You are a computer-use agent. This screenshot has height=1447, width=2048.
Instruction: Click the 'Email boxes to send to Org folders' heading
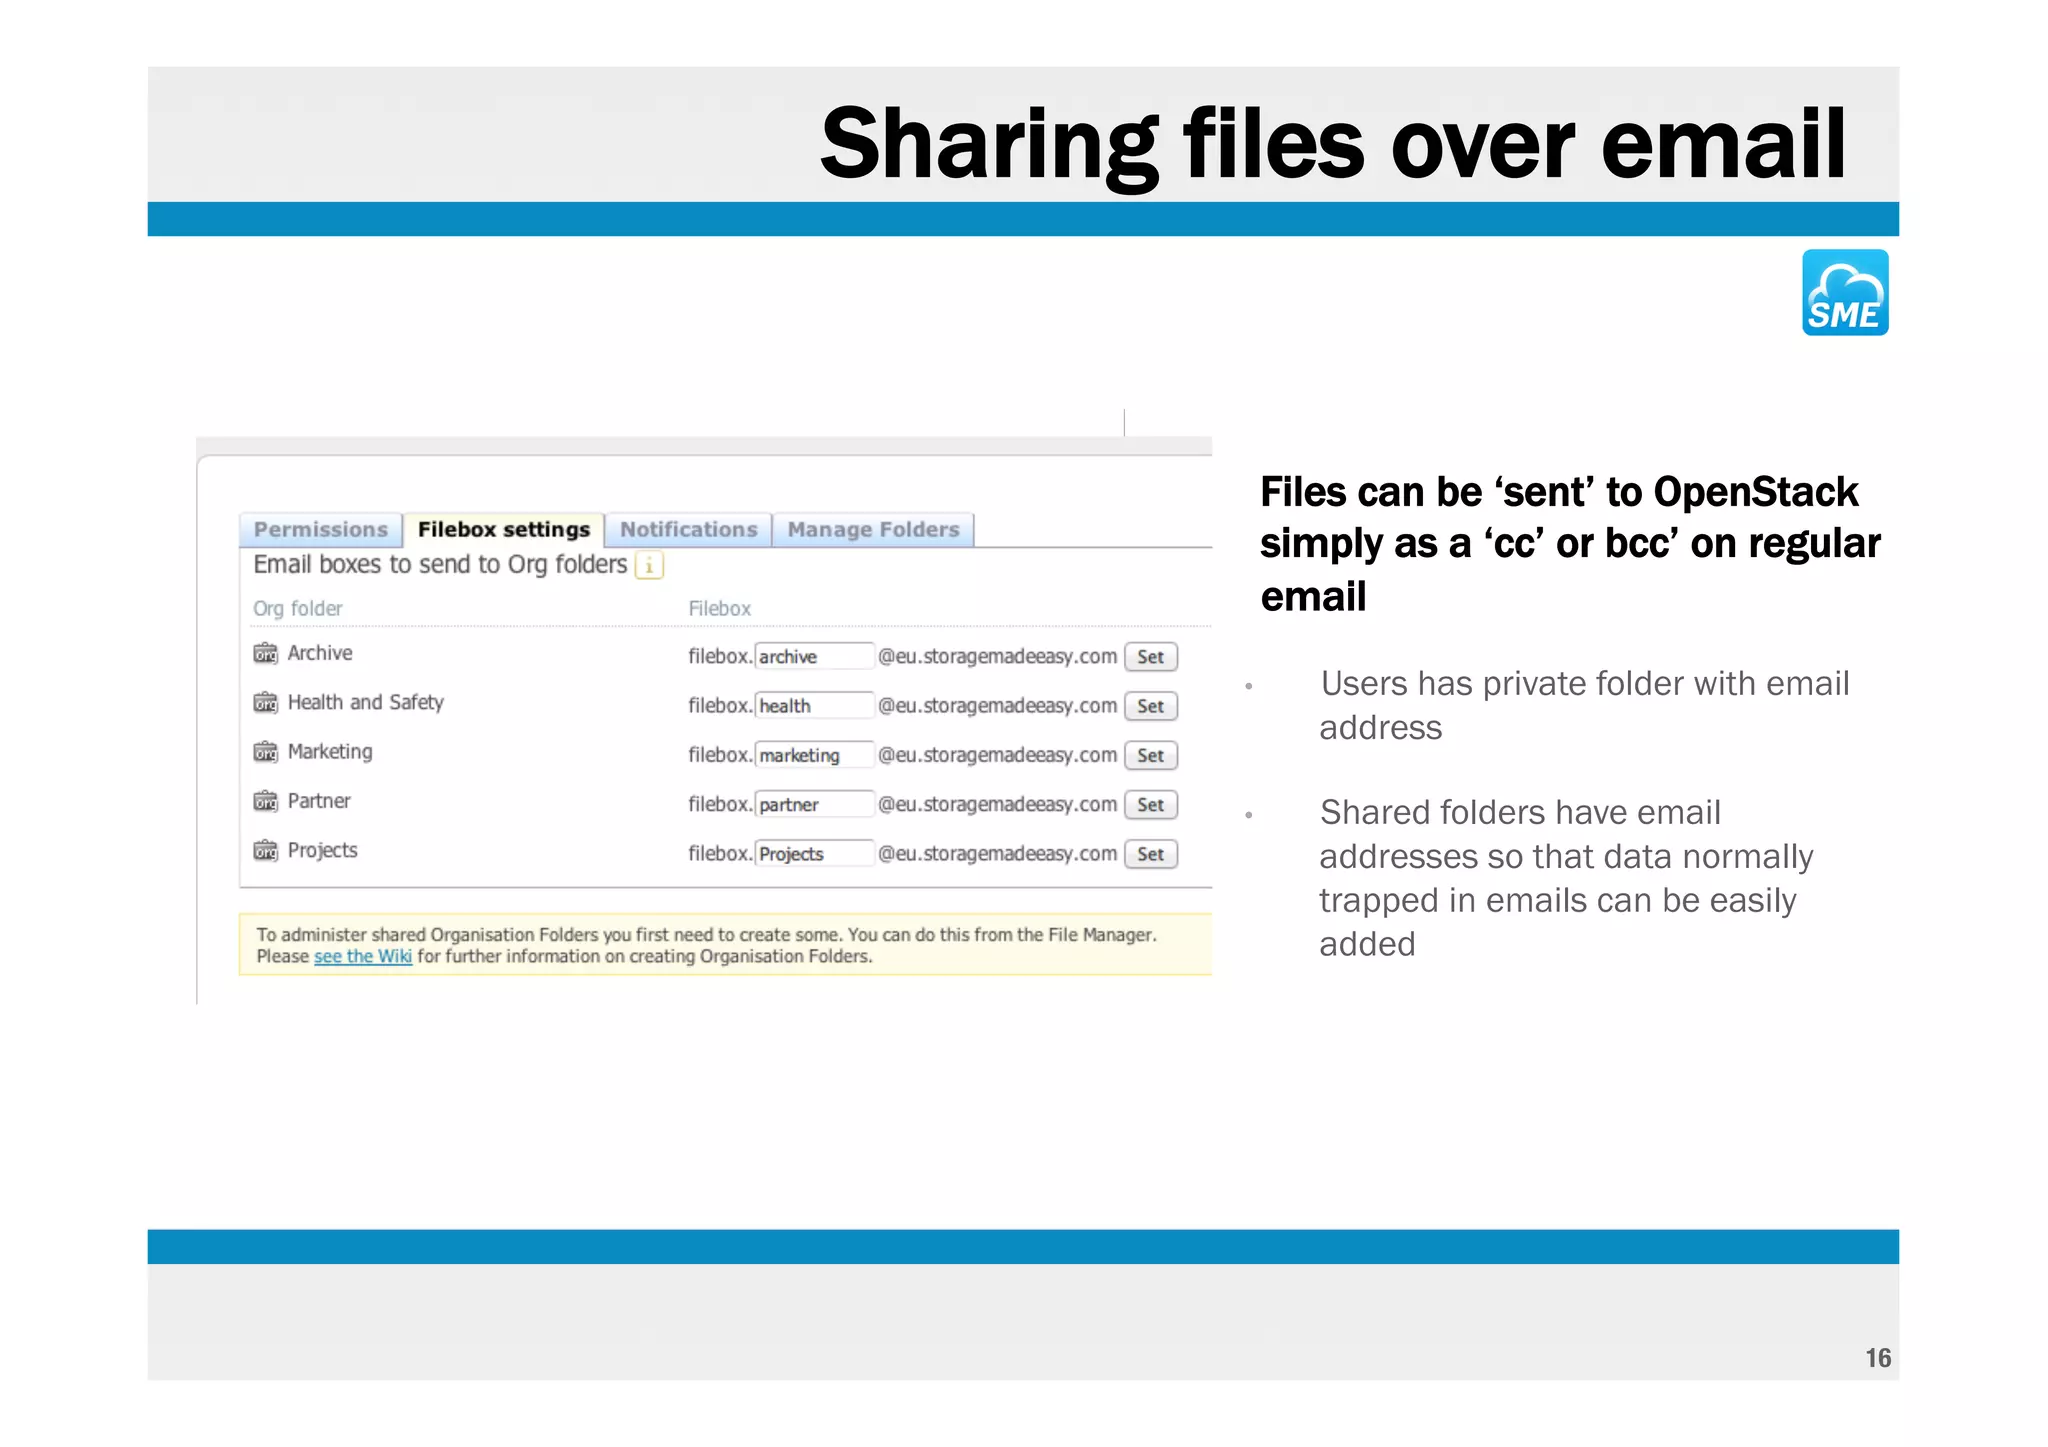tap(440, 565)
